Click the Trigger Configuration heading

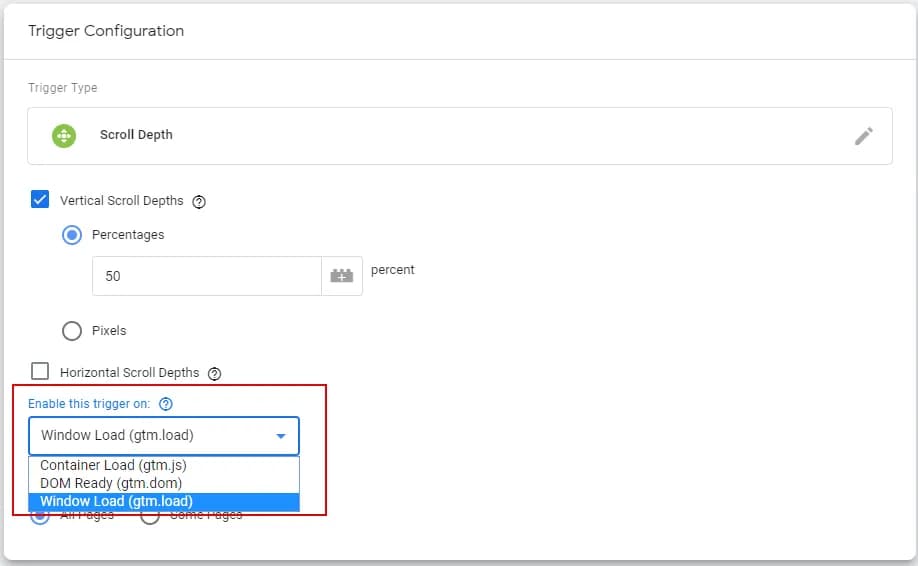[106, 31]
